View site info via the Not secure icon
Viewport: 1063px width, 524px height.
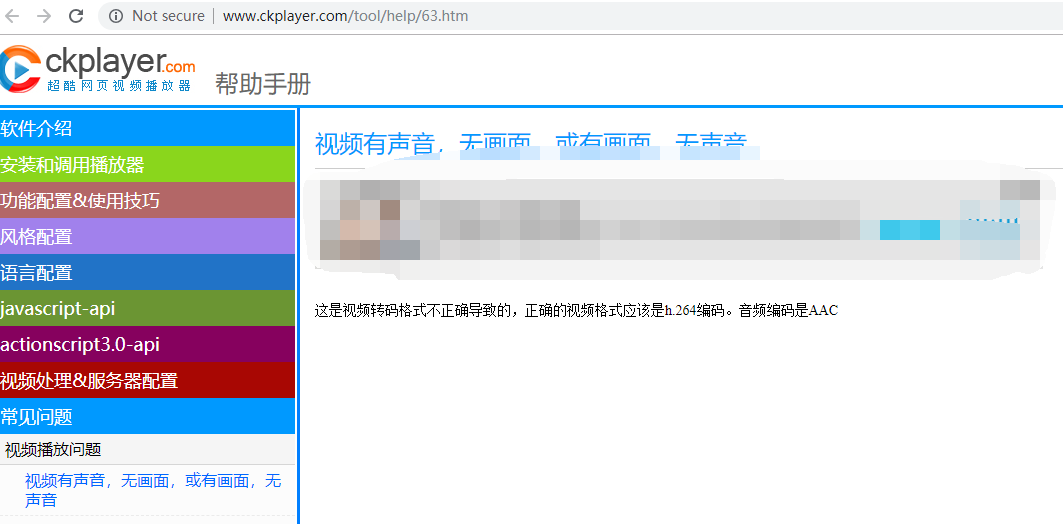[x=116, y=16]
